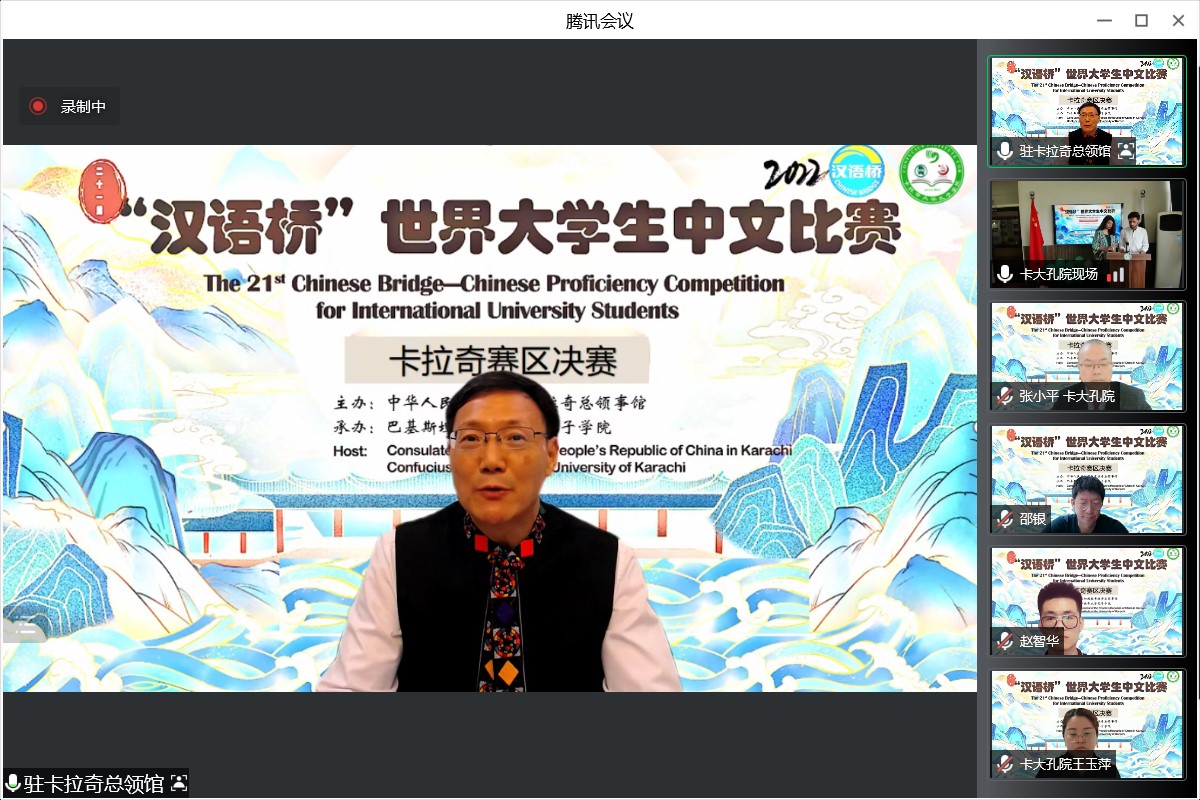Select the 邵银 participant video thumbnail
1200x800 pixels.
pyautogui.click(x=1087, y=479)
